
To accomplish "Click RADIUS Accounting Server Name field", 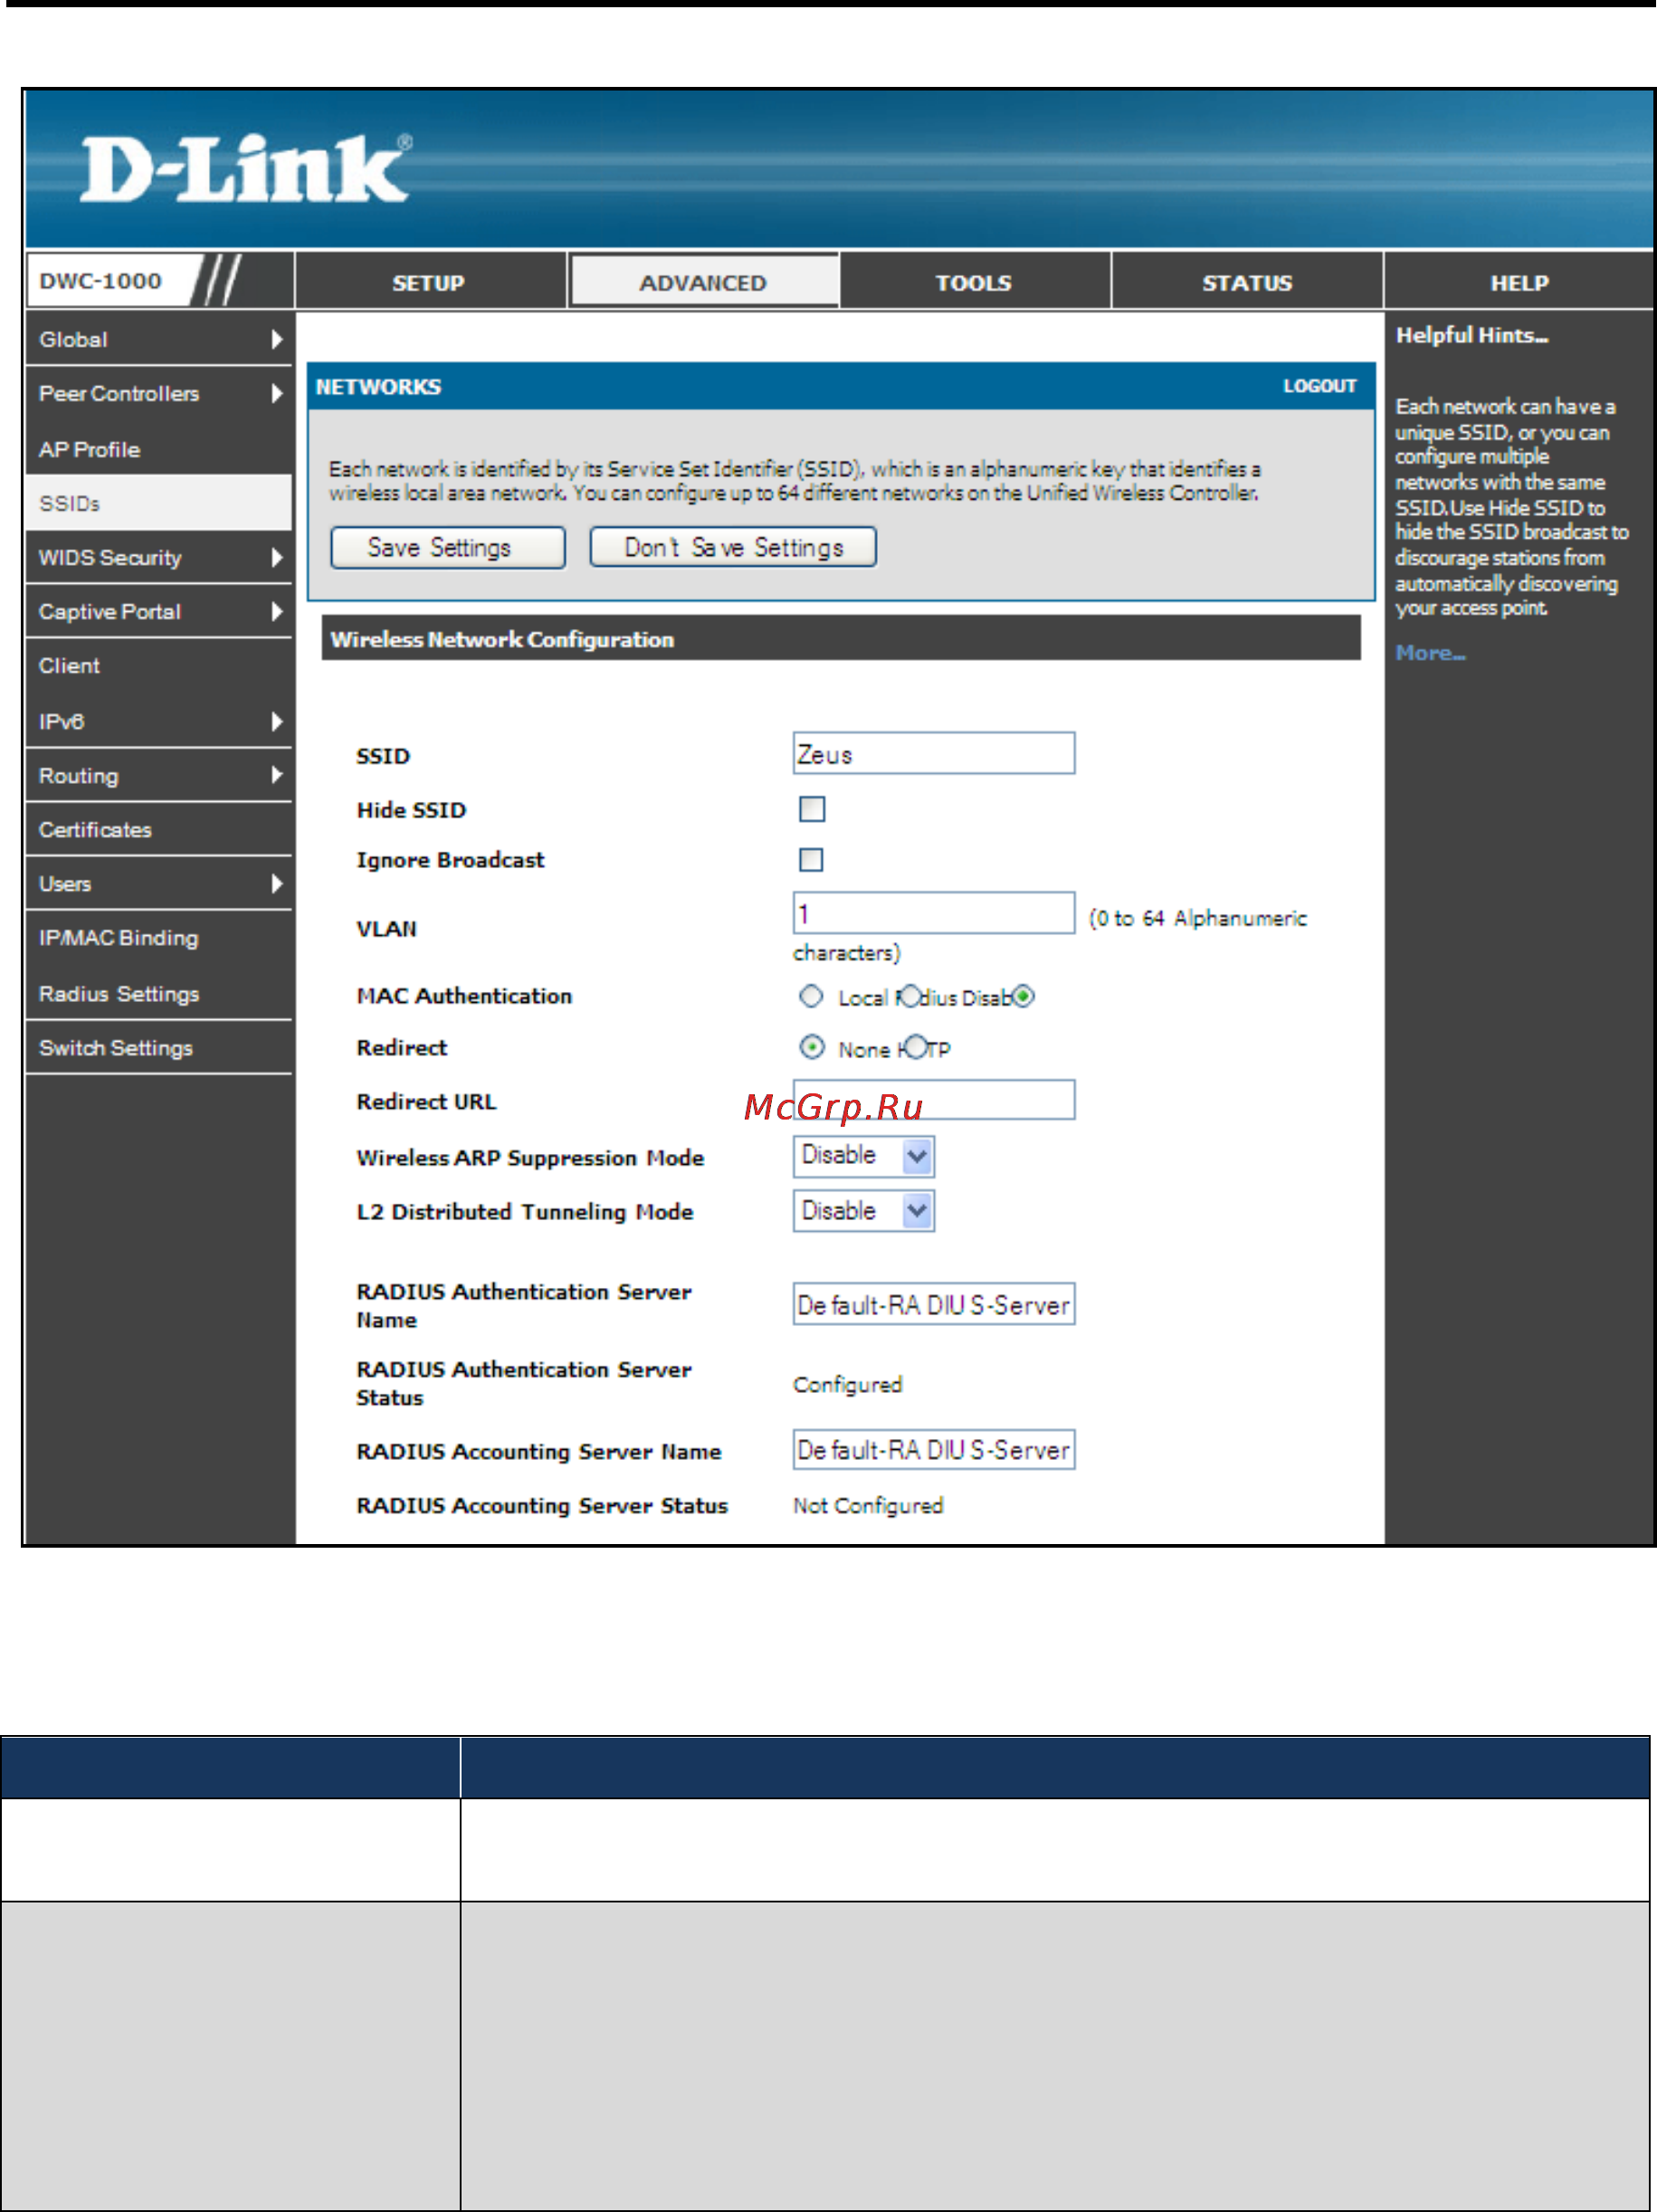I will click(934, 1449).
